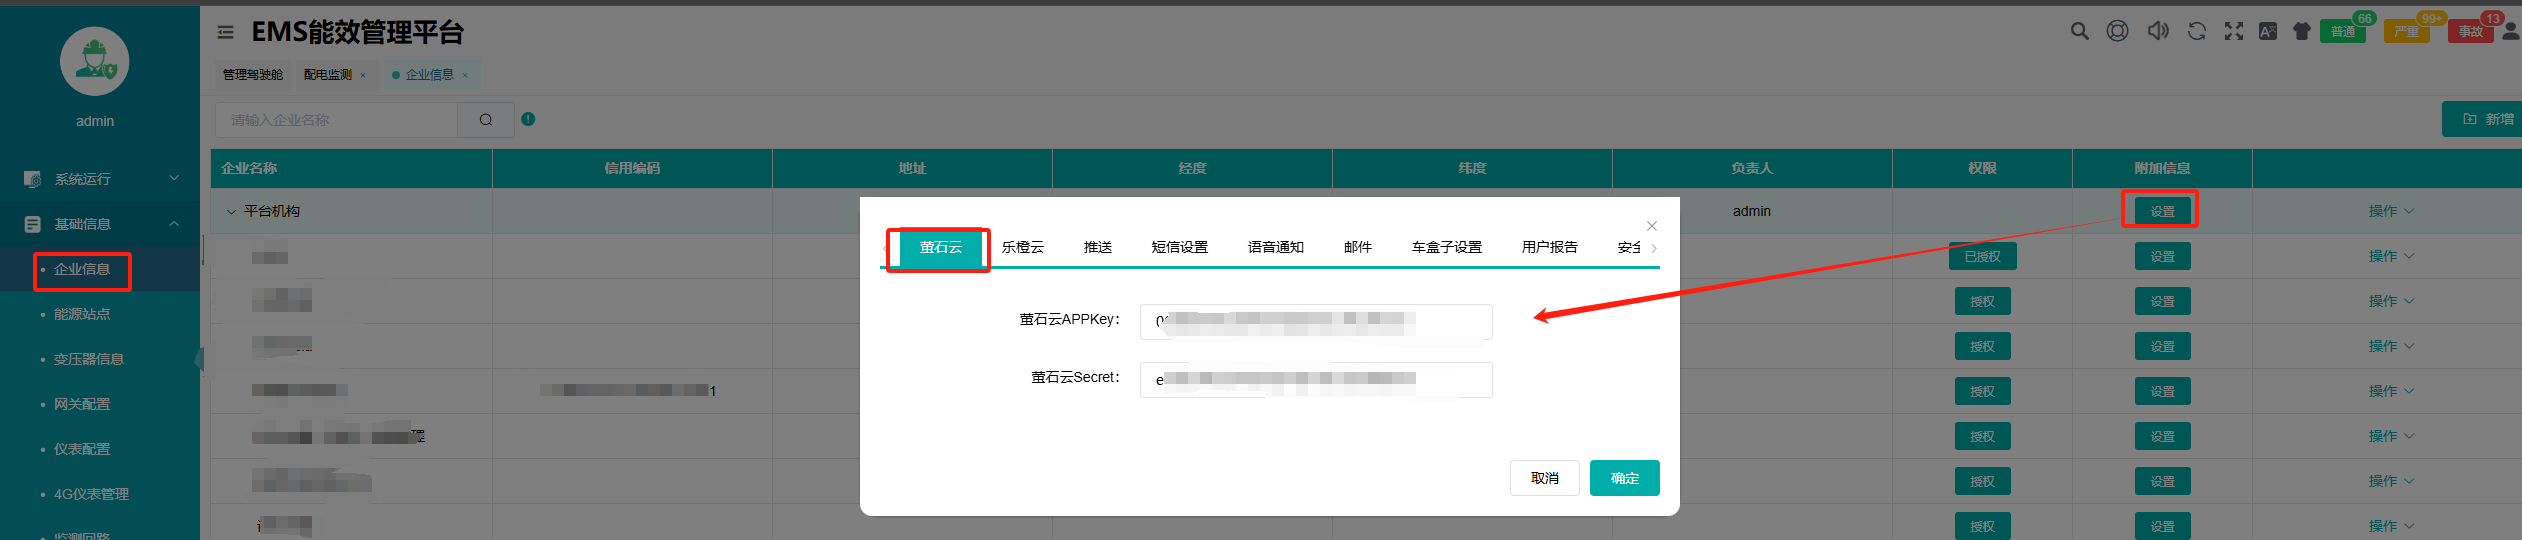Close the settings dialog with X

point(1652,226)
